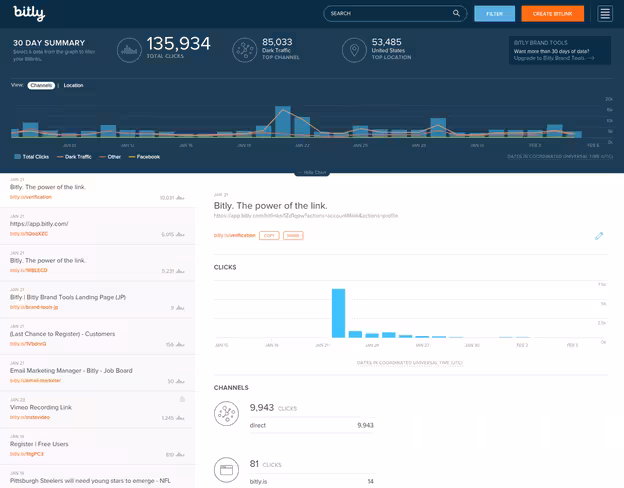
Task: Collapse chart with Hide Chart tab
Action: point(312,173)
